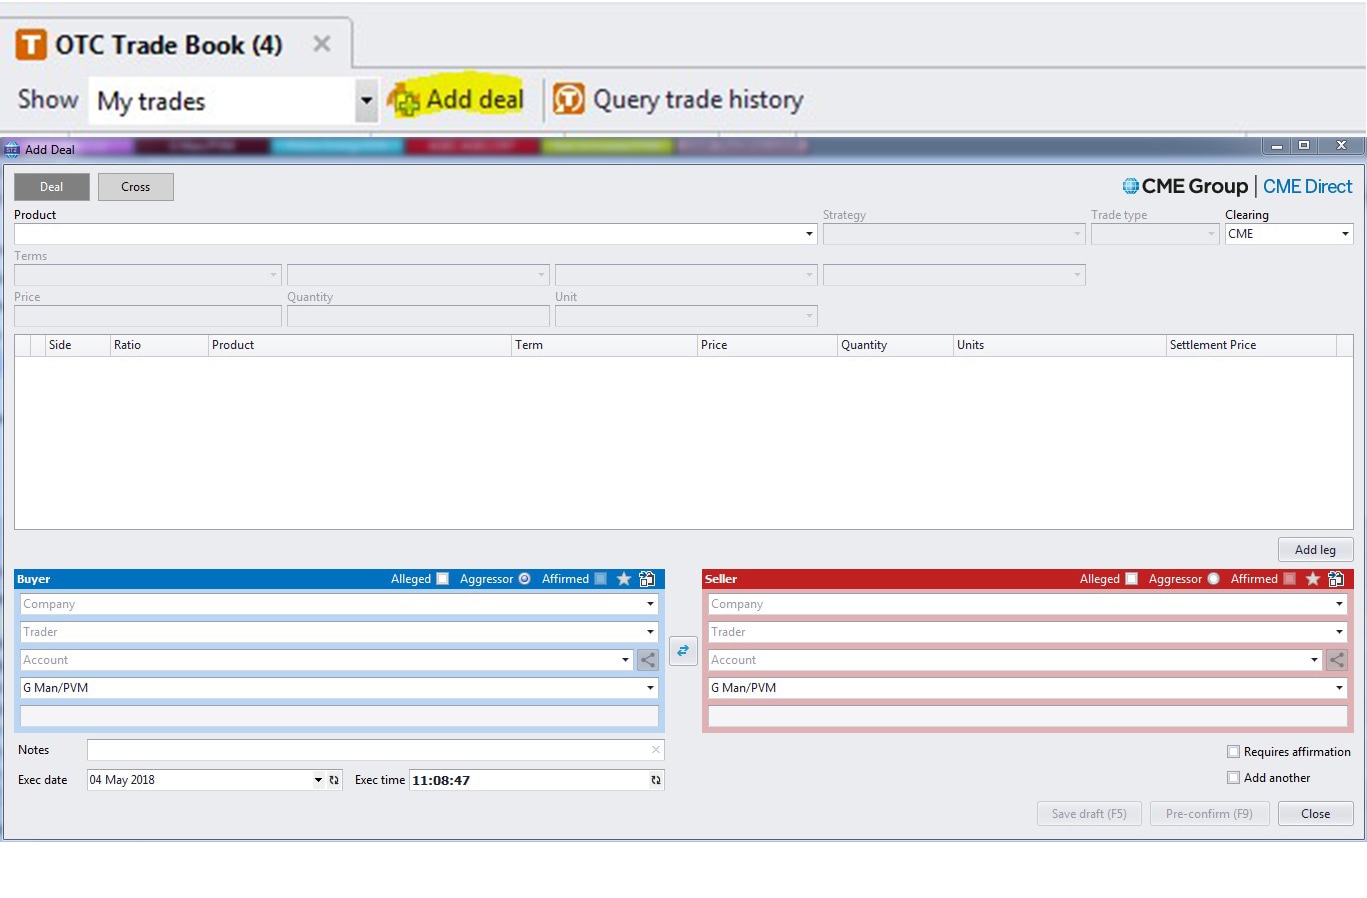Click the Buyer favorite star icon
The image size is (1367, 898).
pyautogui.click(x=624, y=579)
